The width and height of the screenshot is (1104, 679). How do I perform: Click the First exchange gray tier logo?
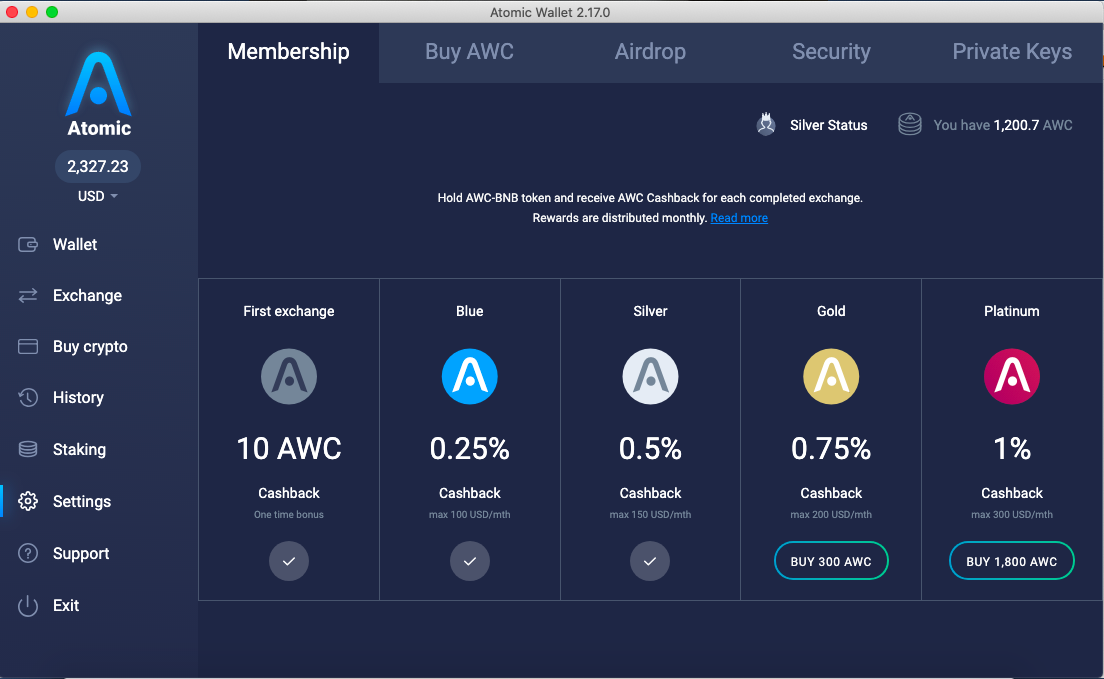tap(289, 376)
